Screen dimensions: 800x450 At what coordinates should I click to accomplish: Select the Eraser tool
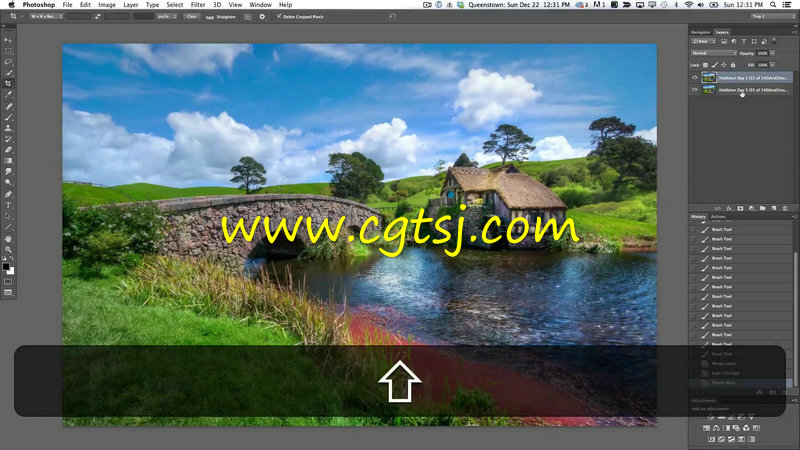[8, 149]
